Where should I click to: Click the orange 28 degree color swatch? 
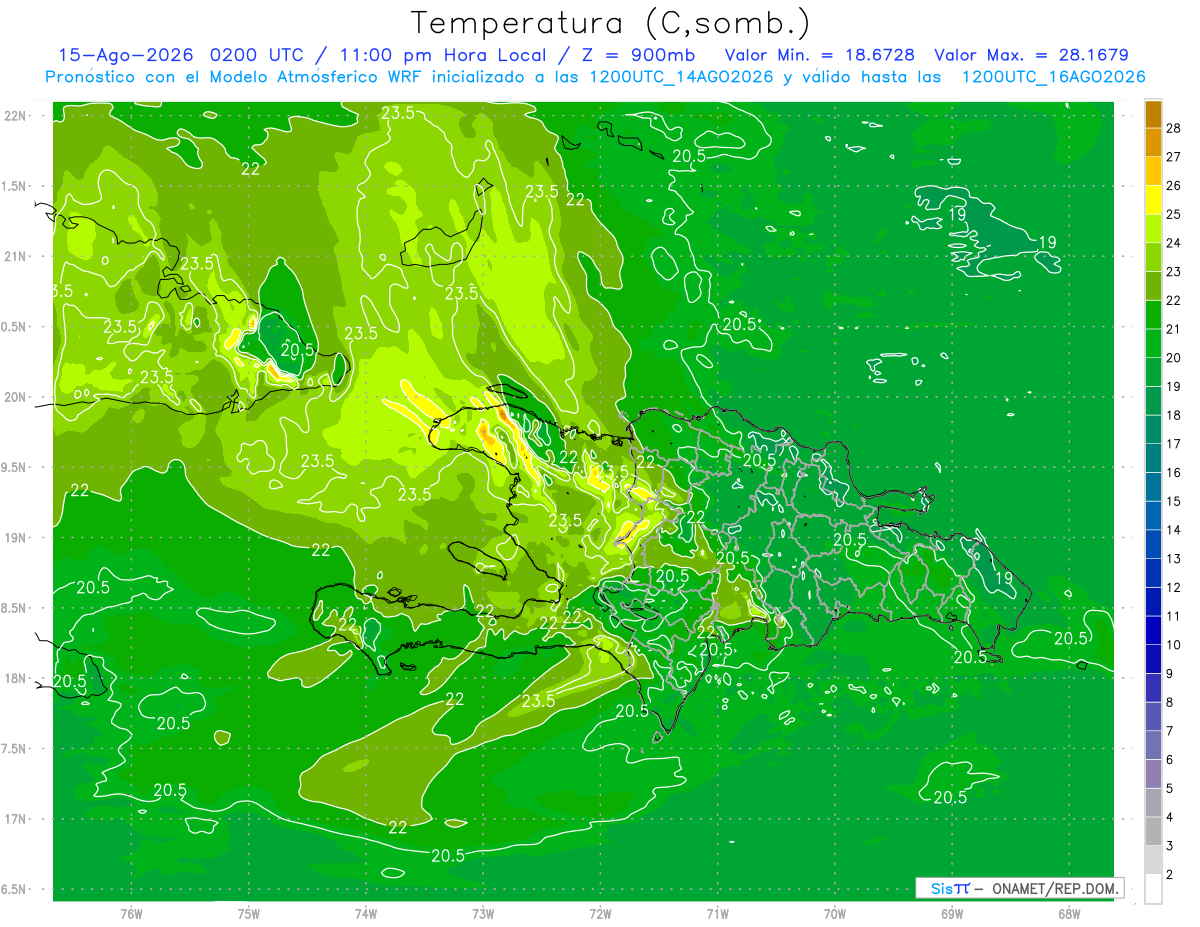(x=1153, y=114)
